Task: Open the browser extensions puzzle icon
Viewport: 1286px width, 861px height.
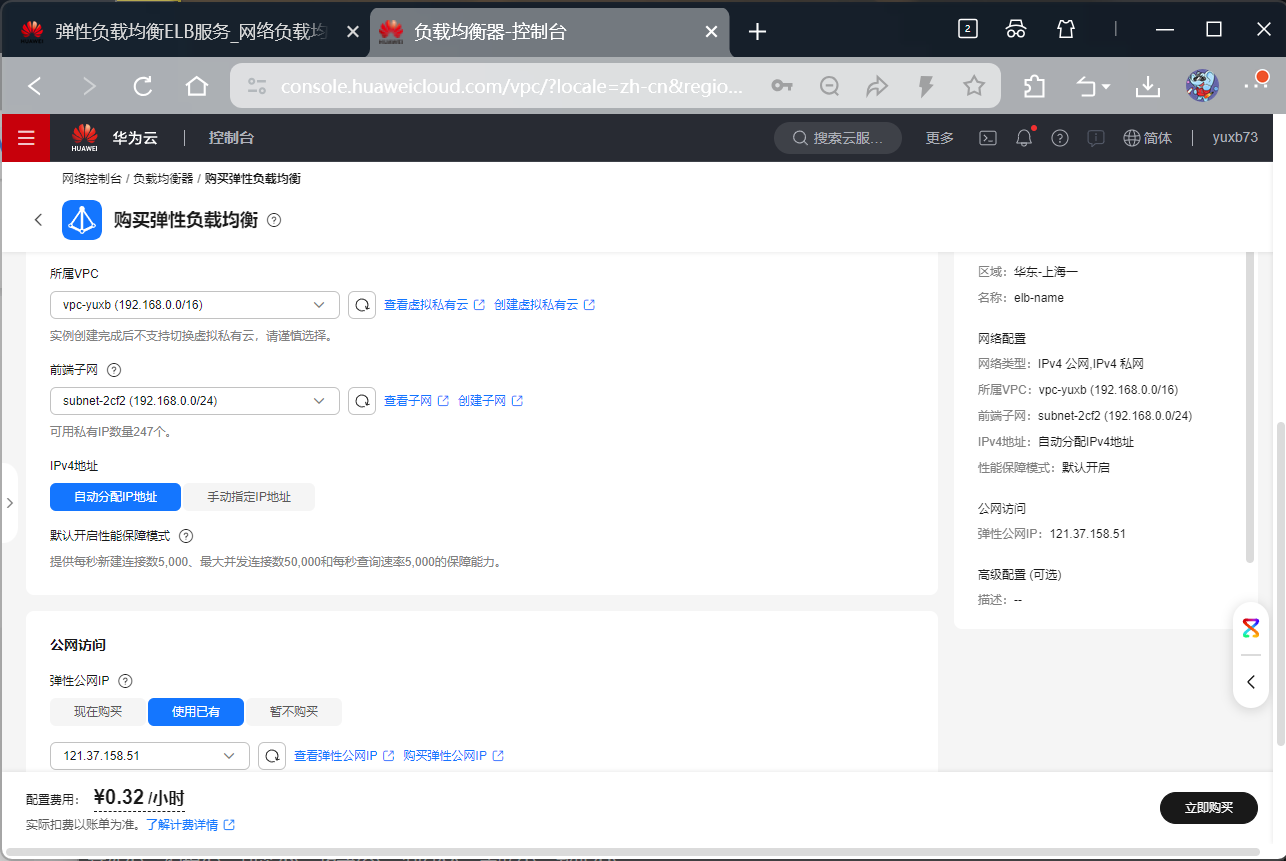Action: pyautogui.click(x=1034, y=87)
